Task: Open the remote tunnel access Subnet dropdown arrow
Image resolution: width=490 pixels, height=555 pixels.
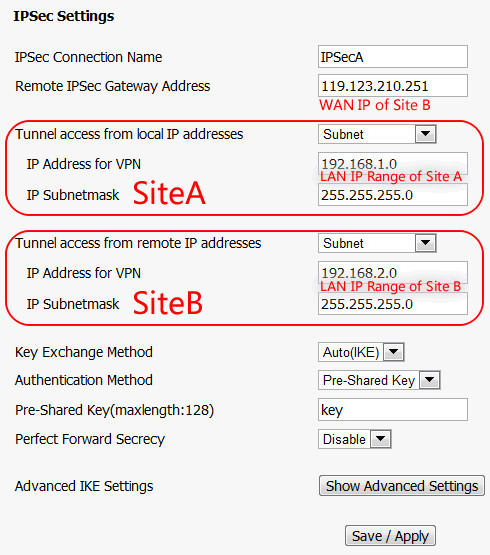Action: click(425, 243)
